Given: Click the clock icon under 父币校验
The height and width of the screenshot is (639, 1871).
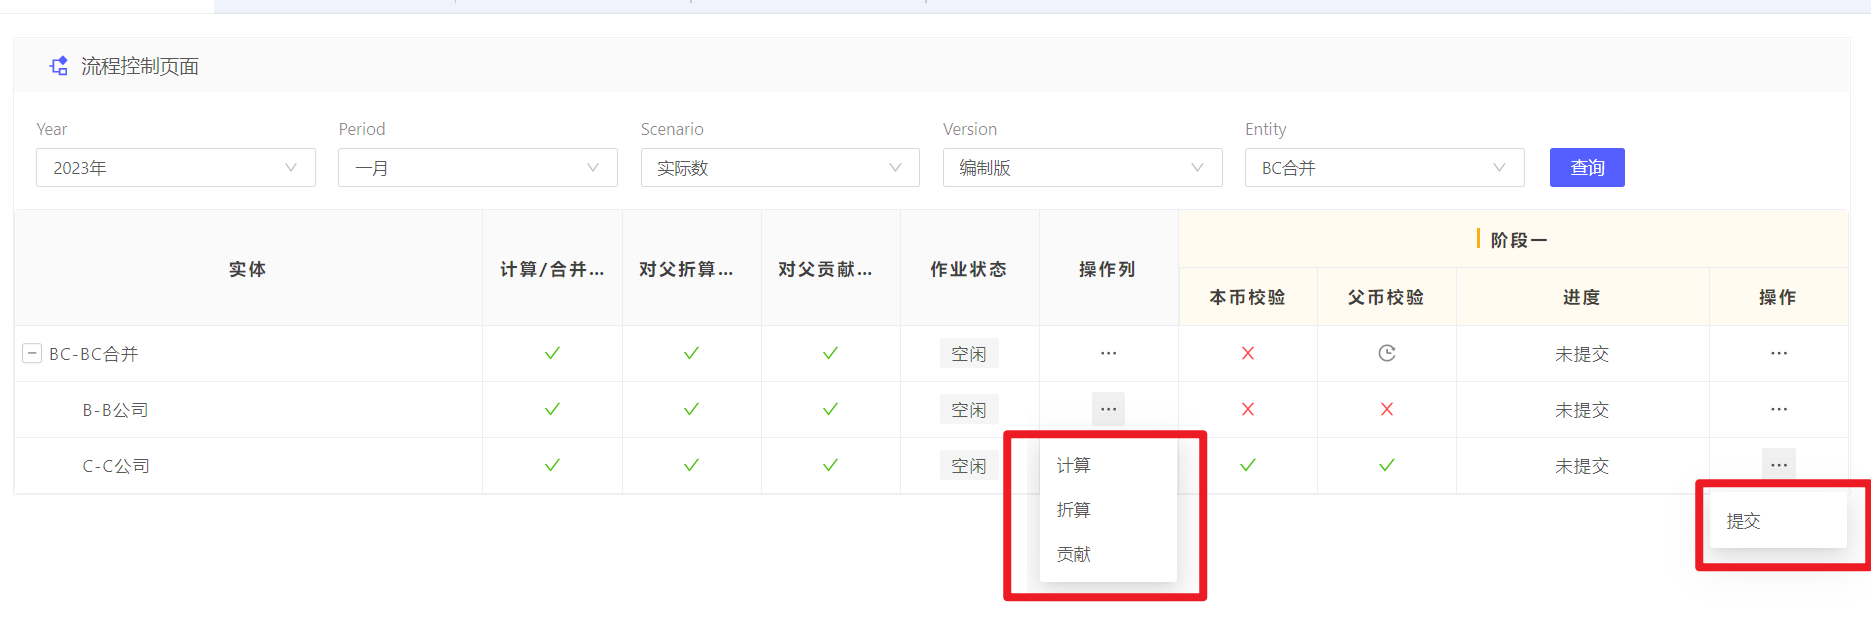Looking at the screenshot, I should point(1386,353).
